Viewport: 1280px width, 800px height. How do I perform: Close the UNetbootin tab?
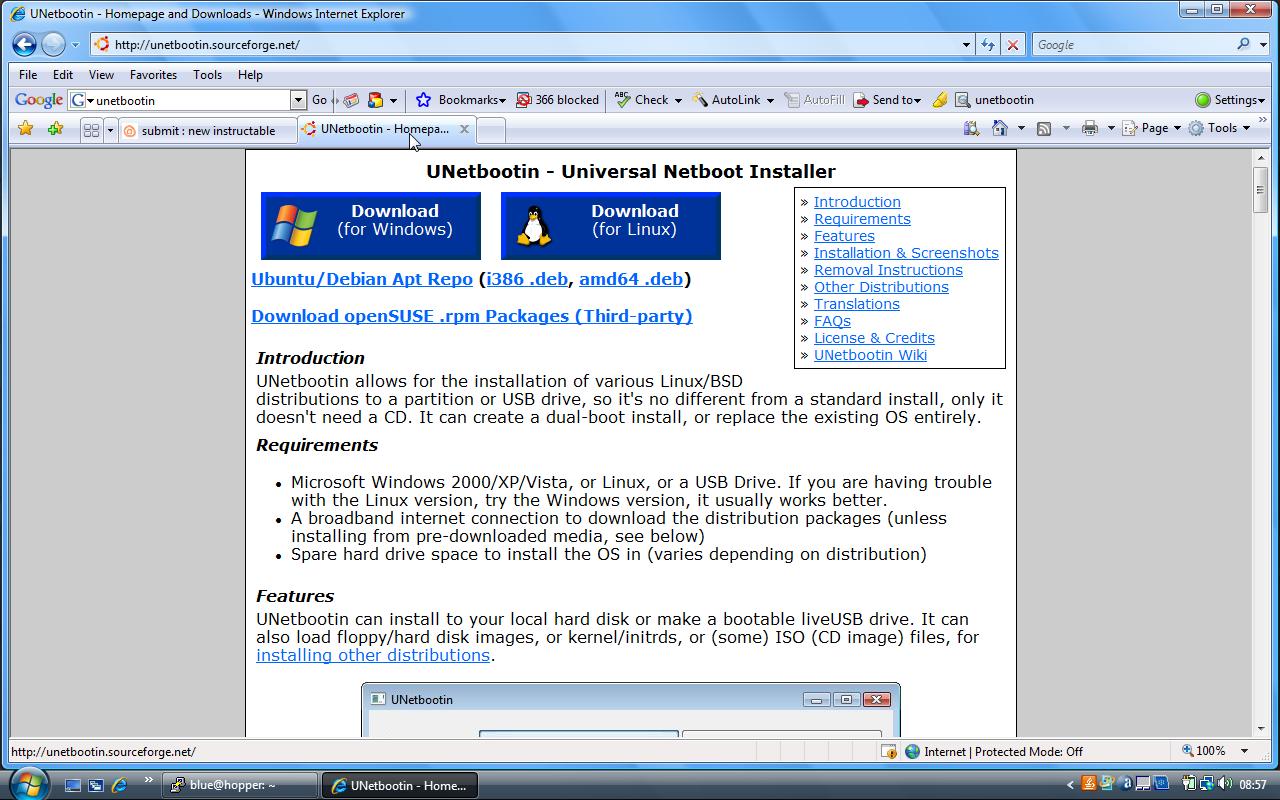[464, 129]
